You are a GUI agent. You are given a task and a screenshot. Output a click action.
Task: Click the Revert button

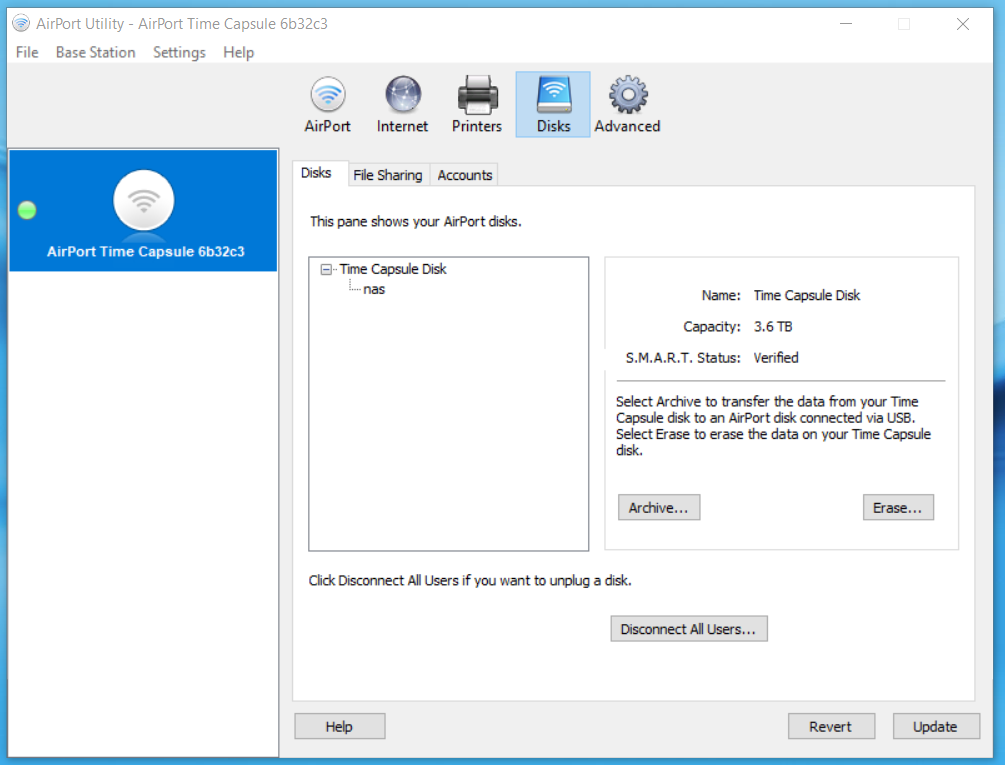(831, 727)
